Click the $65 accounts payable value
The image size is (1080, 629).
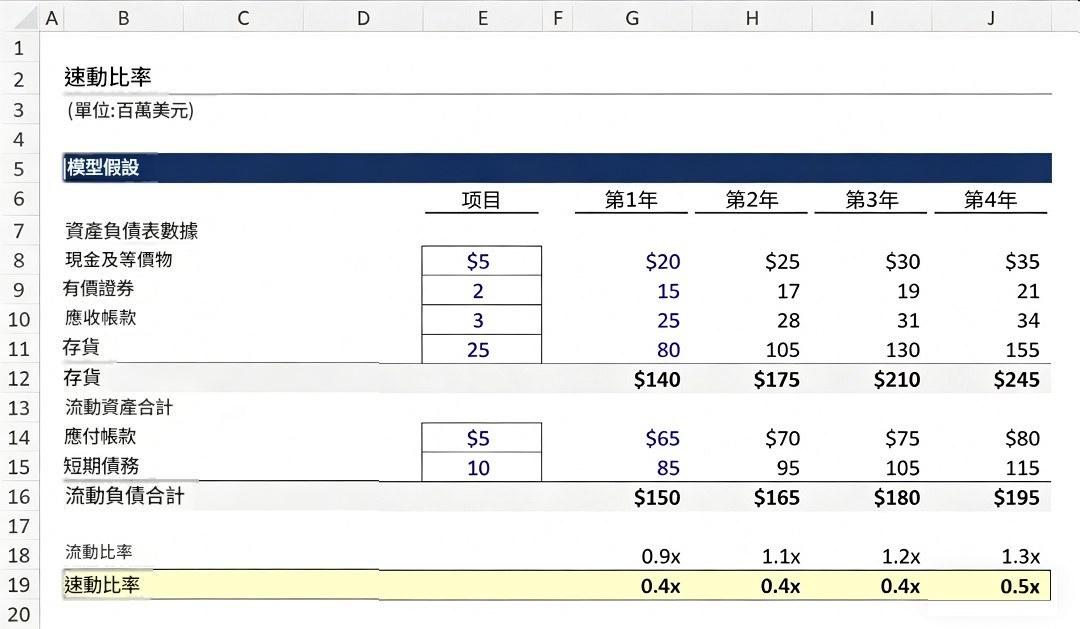pos(663,439)
